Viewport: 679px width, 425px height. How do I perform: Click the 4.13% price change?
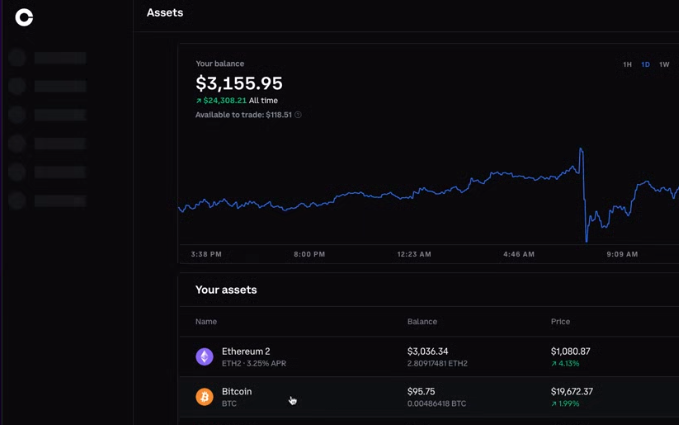pyautogui.click(x=565, y=363)
